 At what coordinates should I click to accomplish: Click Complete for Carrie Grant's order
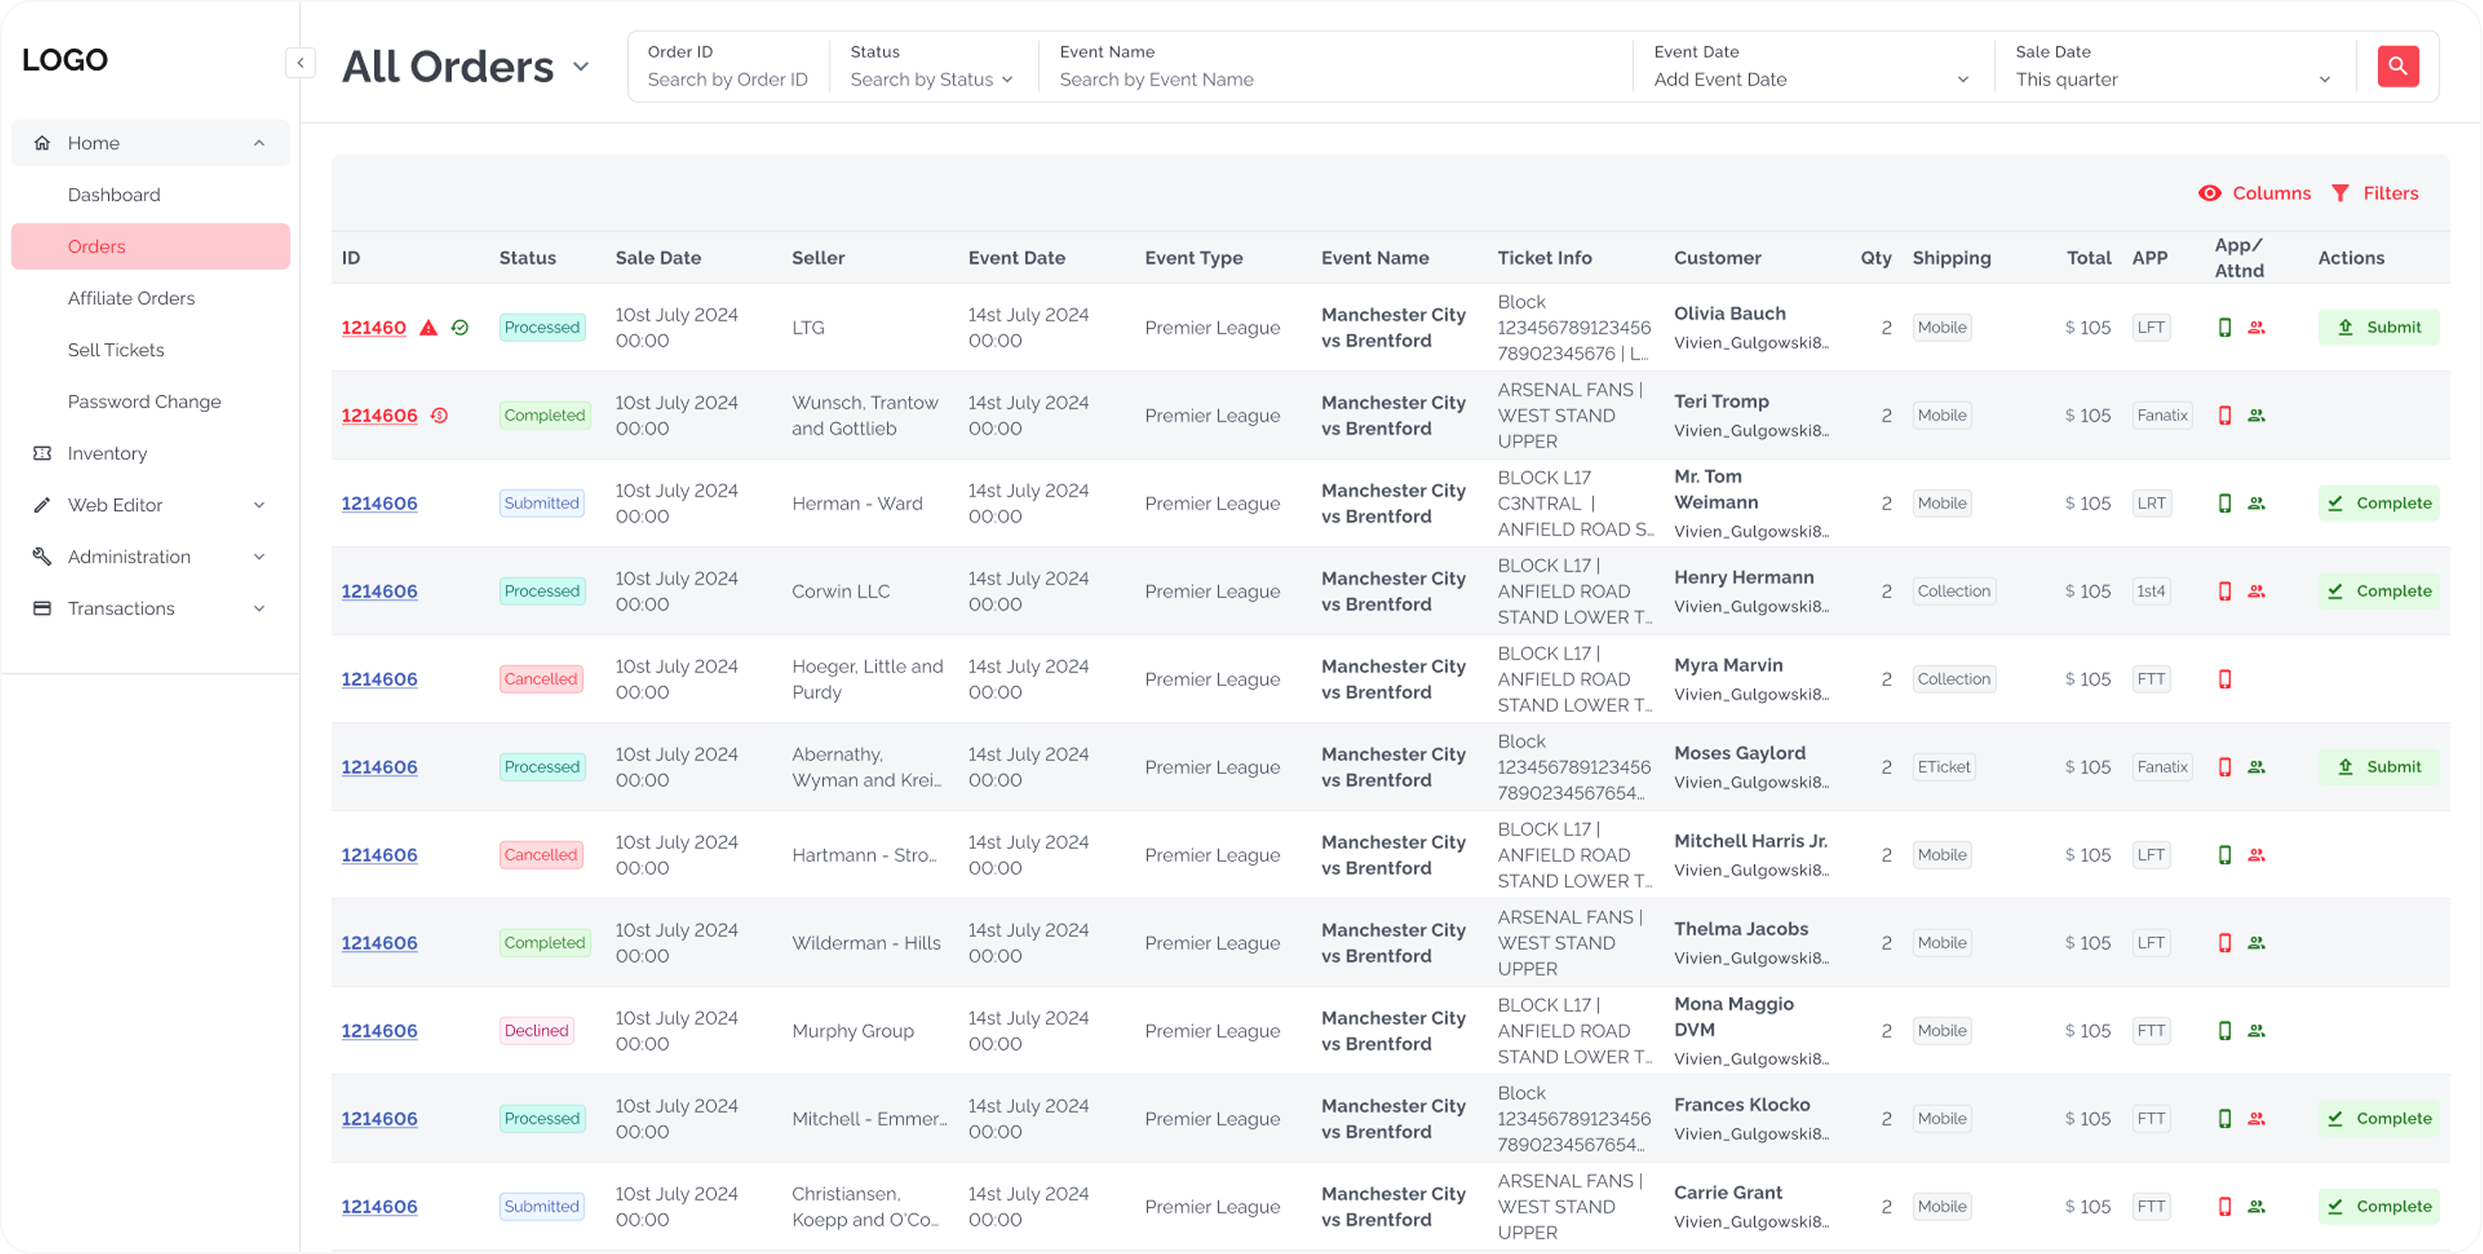[x=2378, y=1207]
